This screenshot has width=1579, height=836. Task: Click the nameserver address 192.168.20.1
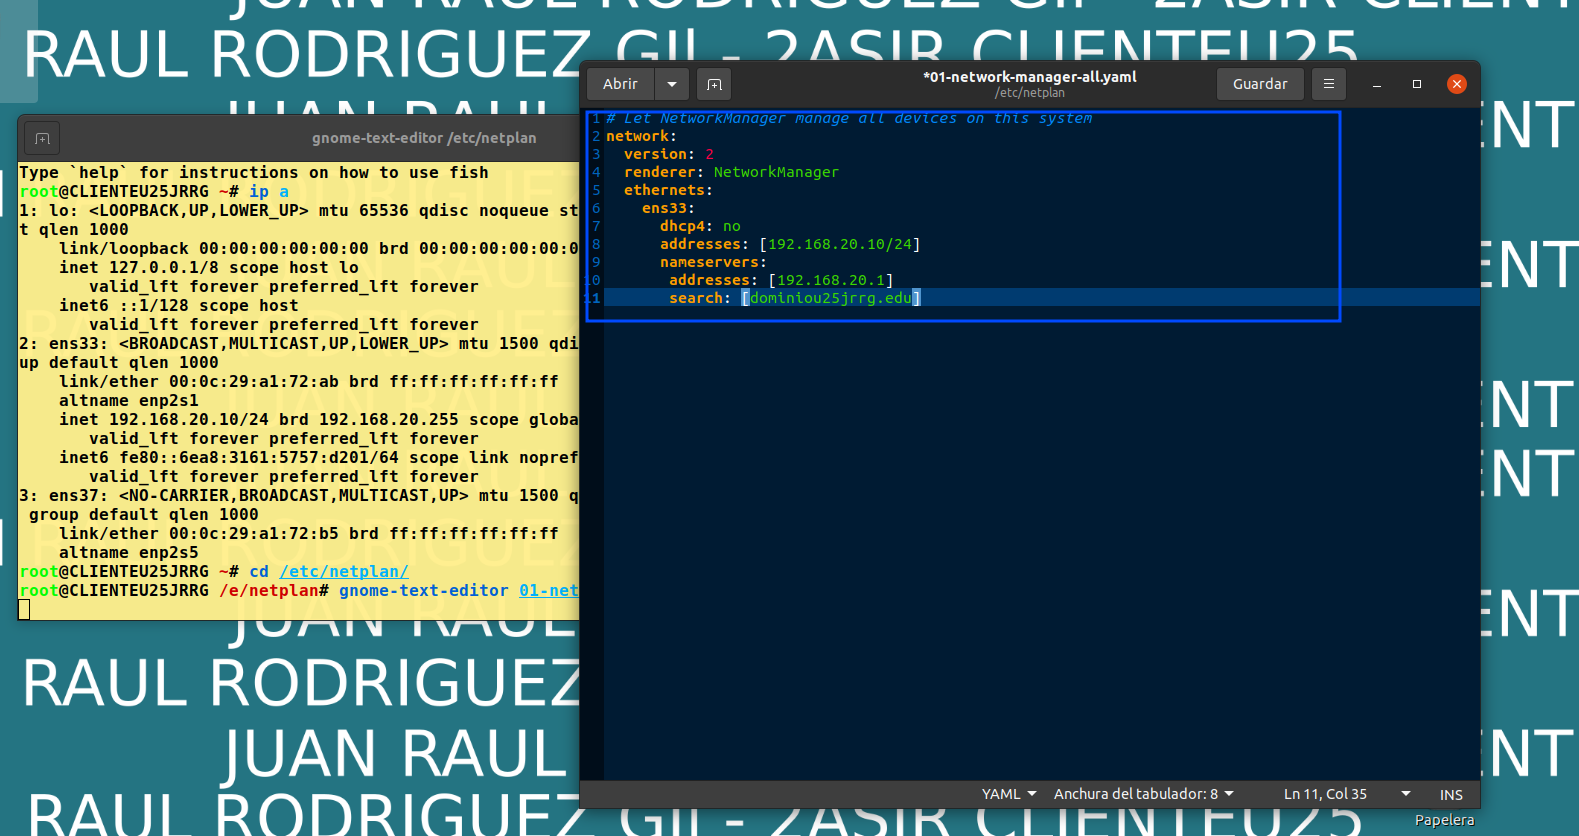[x=831, y=280]
